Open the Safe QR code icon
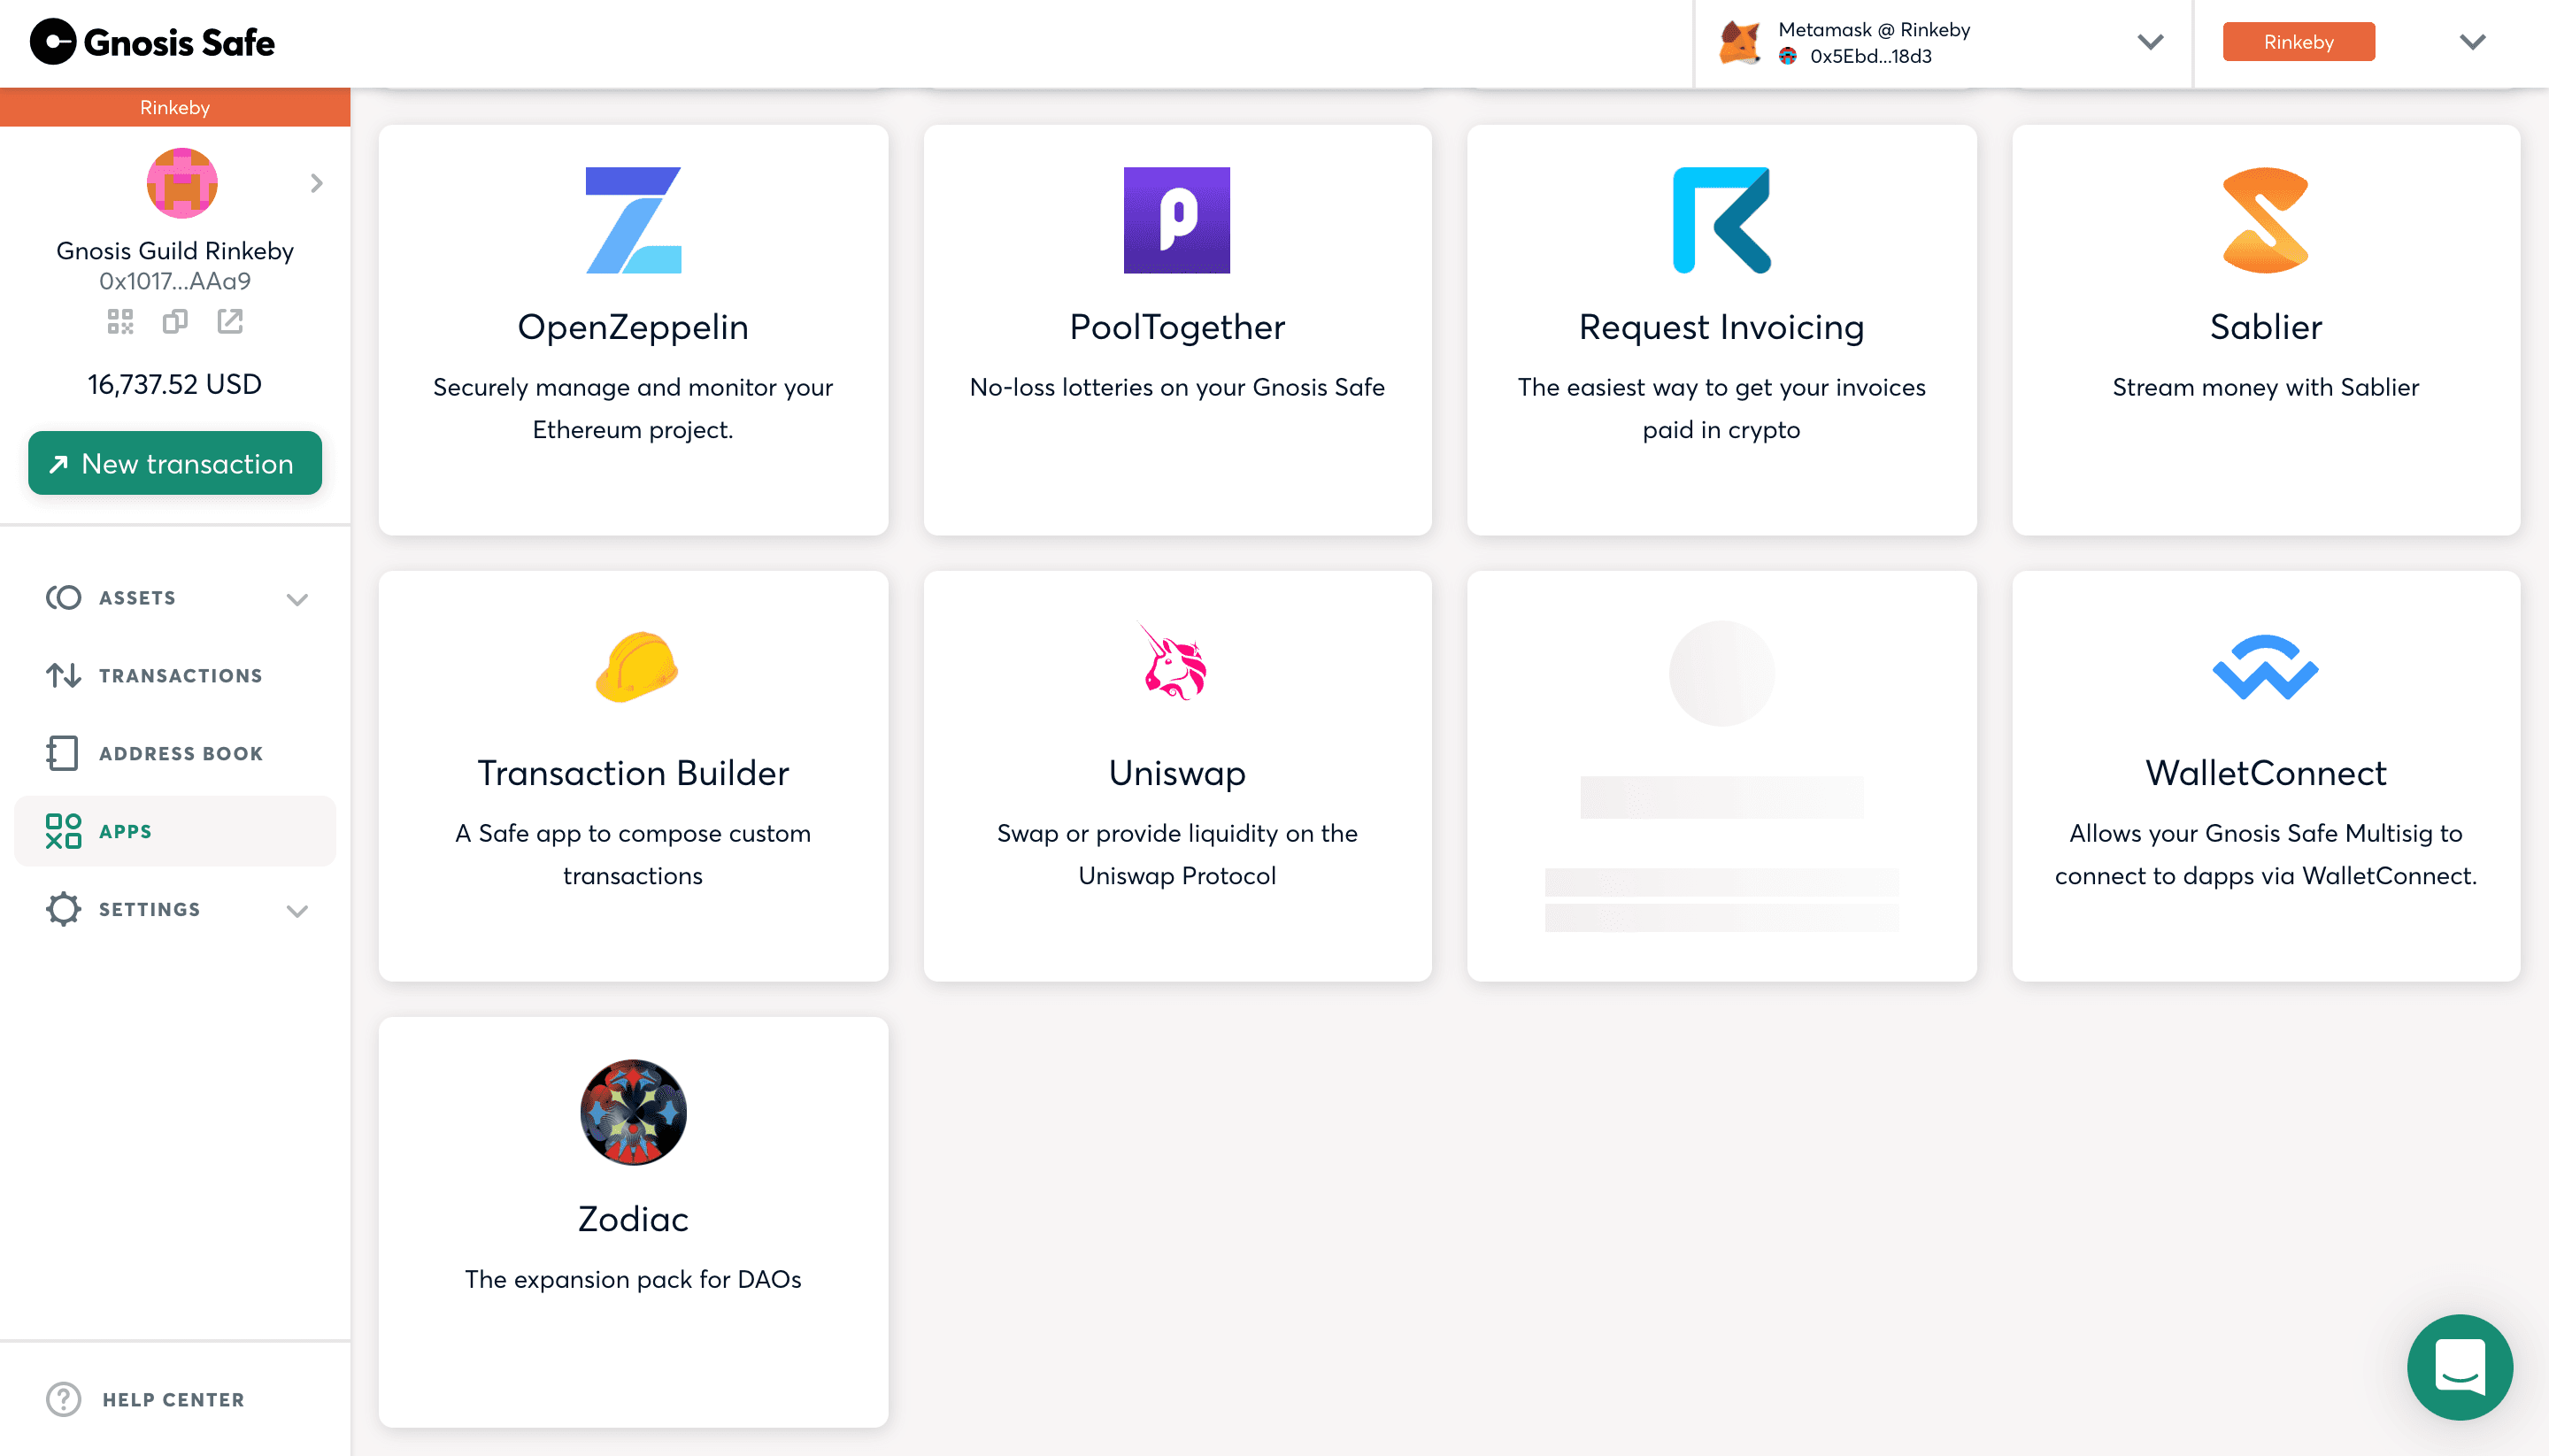The height and width of the screenshot is (1456, 2549). tap(120, 321)
